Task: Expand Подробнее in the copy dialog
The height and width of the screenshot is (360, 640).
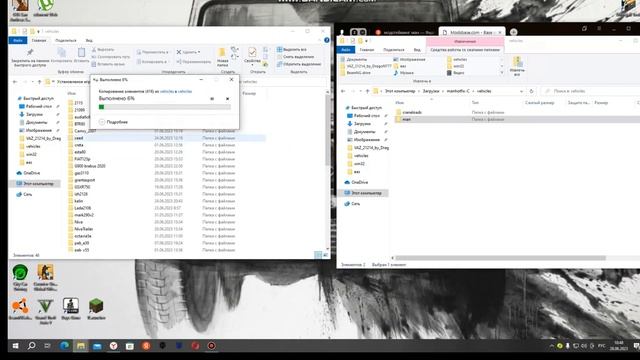Action: click(x=113, y=122)
